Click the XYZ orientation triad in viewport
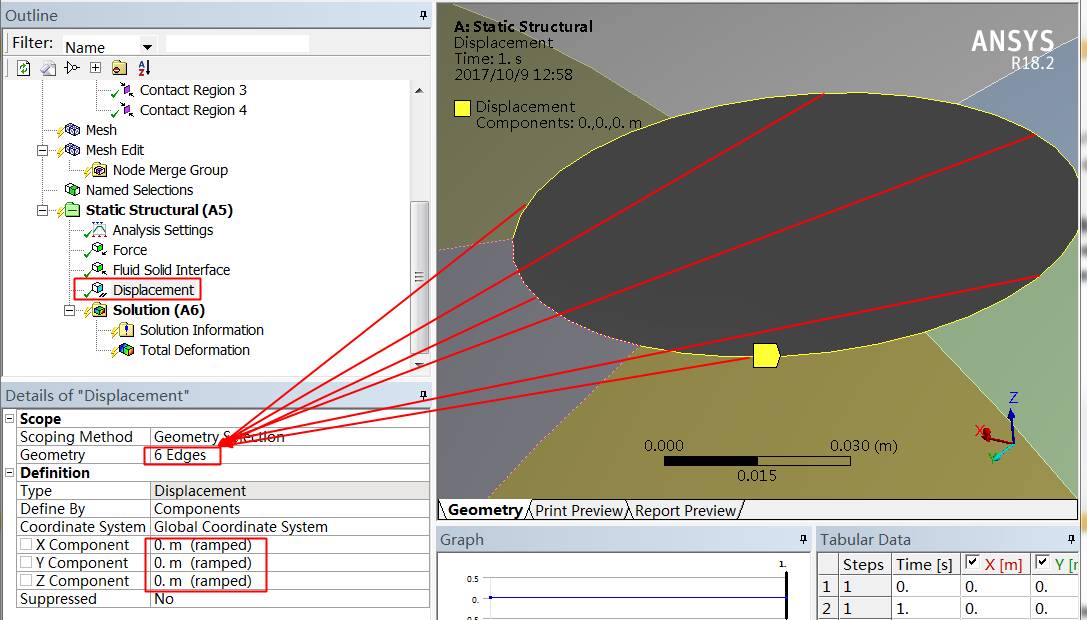 (x=998, y=427)
